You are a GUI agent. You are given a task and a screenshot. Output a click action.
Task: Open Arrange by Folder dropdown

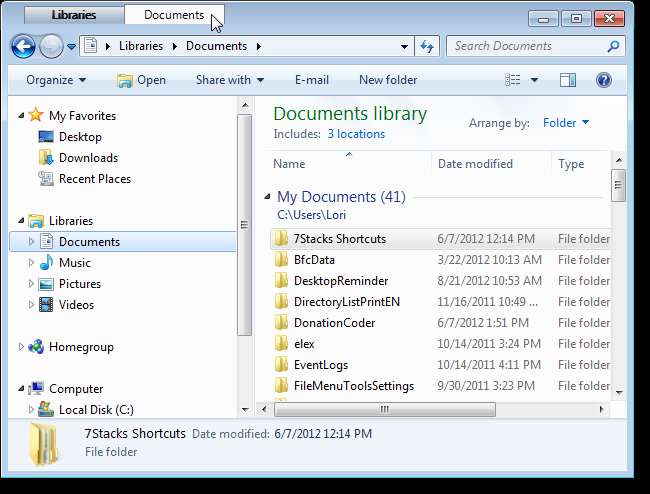[x=566, y=123]
